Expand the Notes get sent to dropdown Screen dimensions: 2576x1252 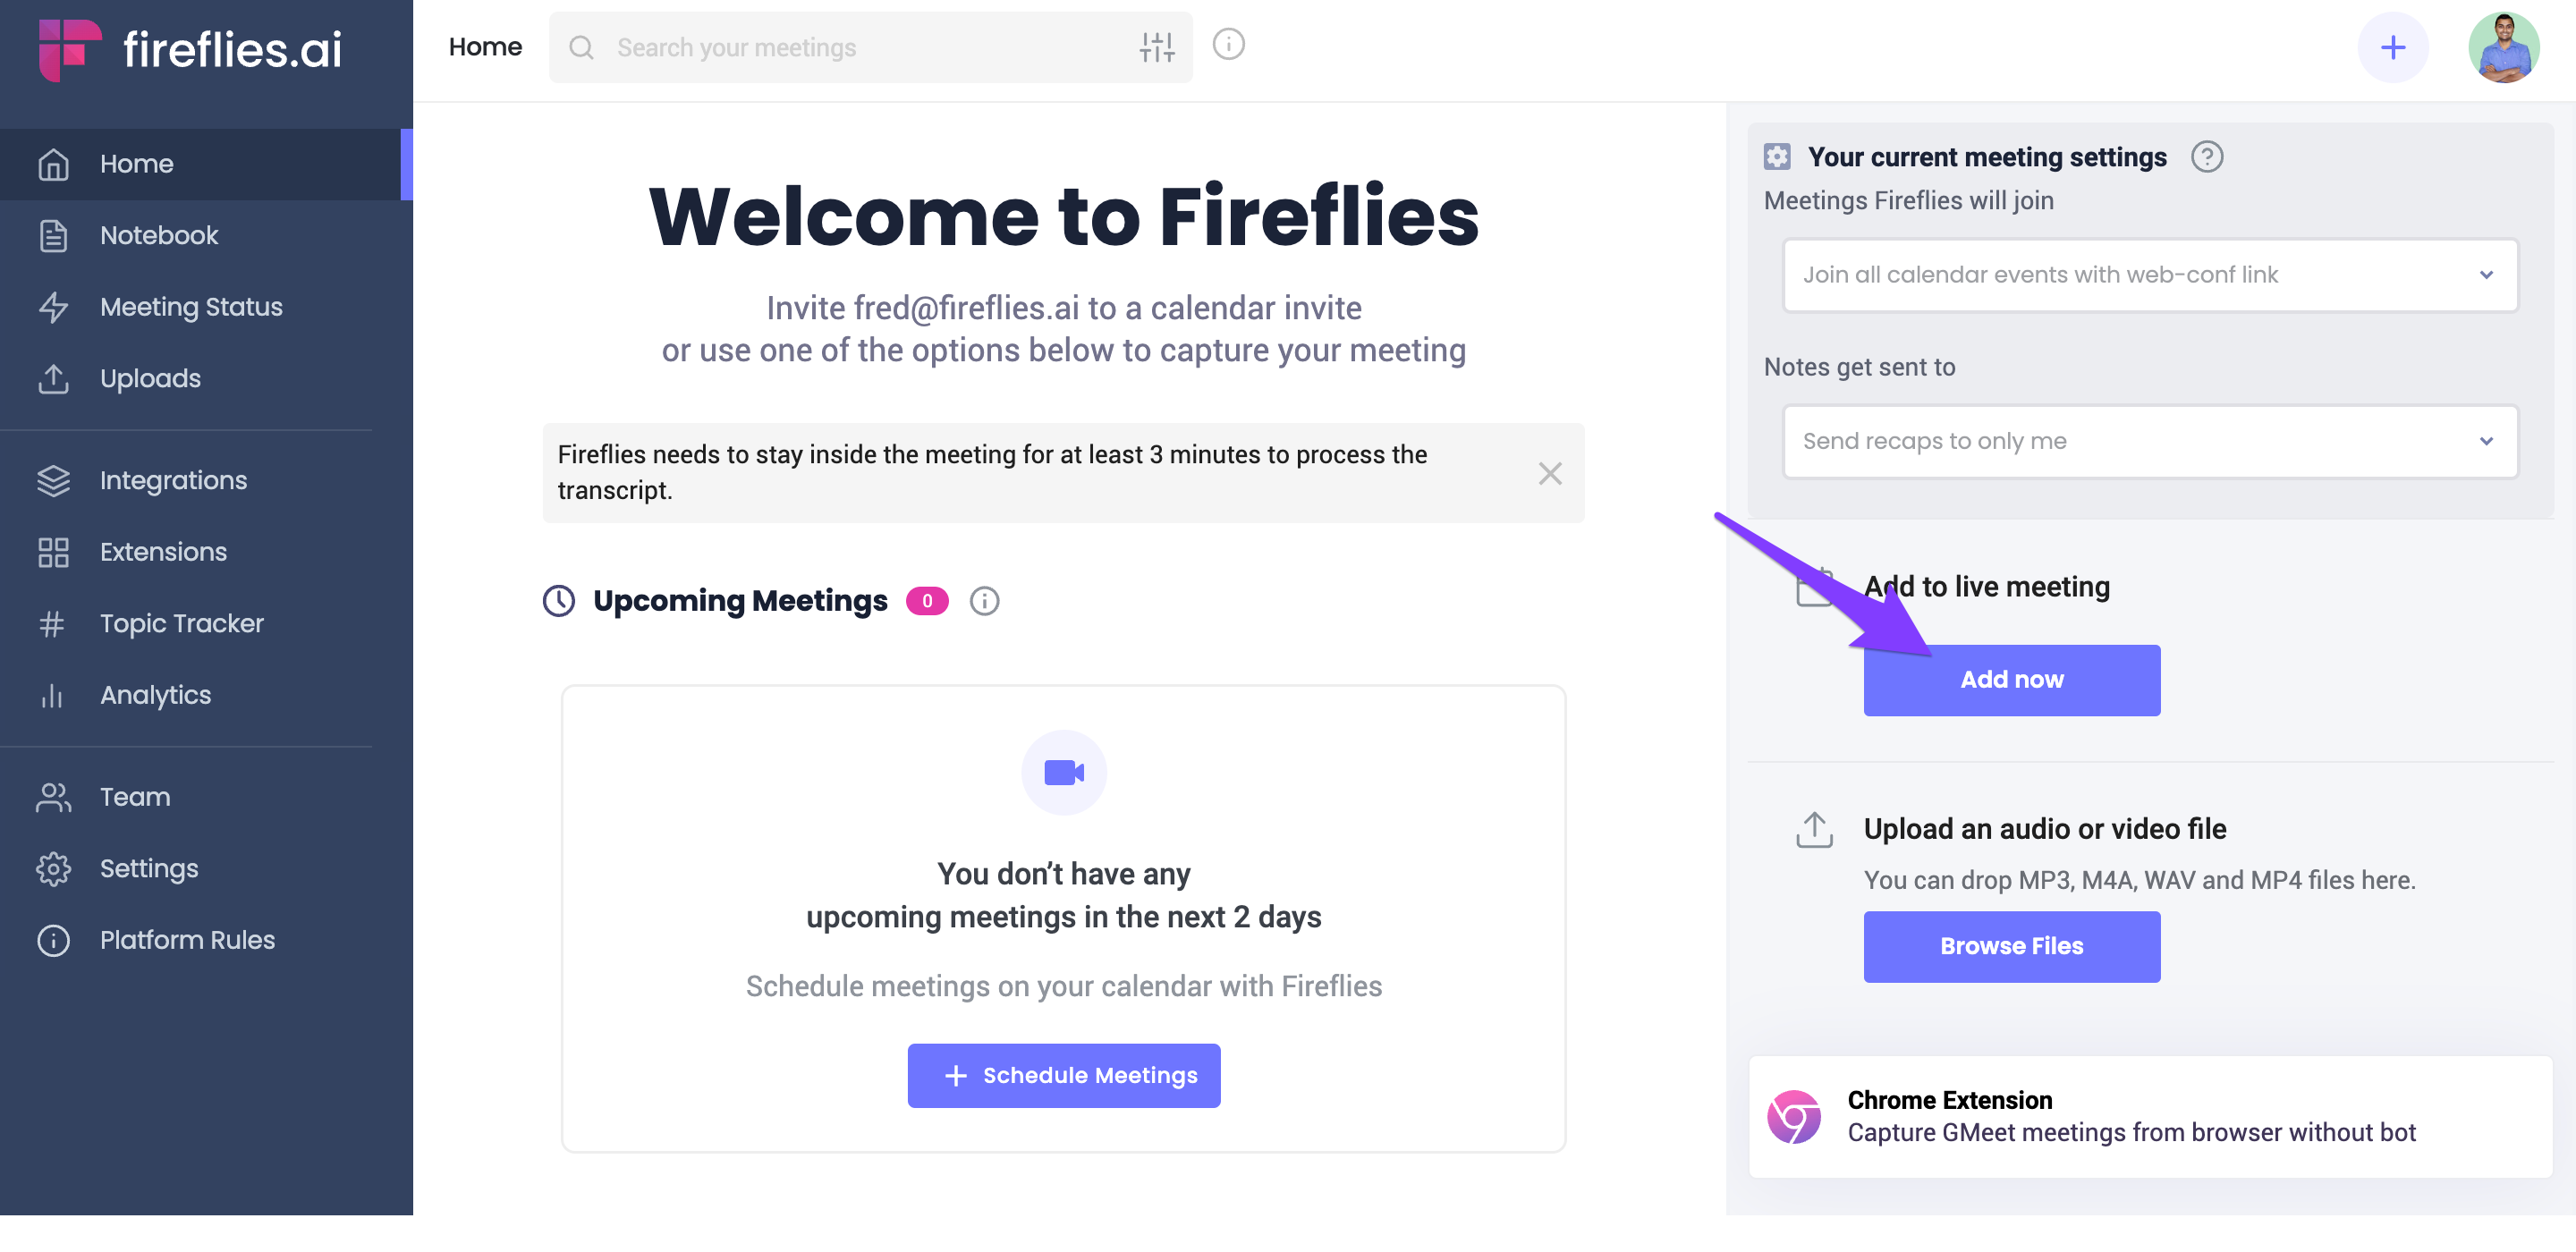click(x=2149, y=441)
